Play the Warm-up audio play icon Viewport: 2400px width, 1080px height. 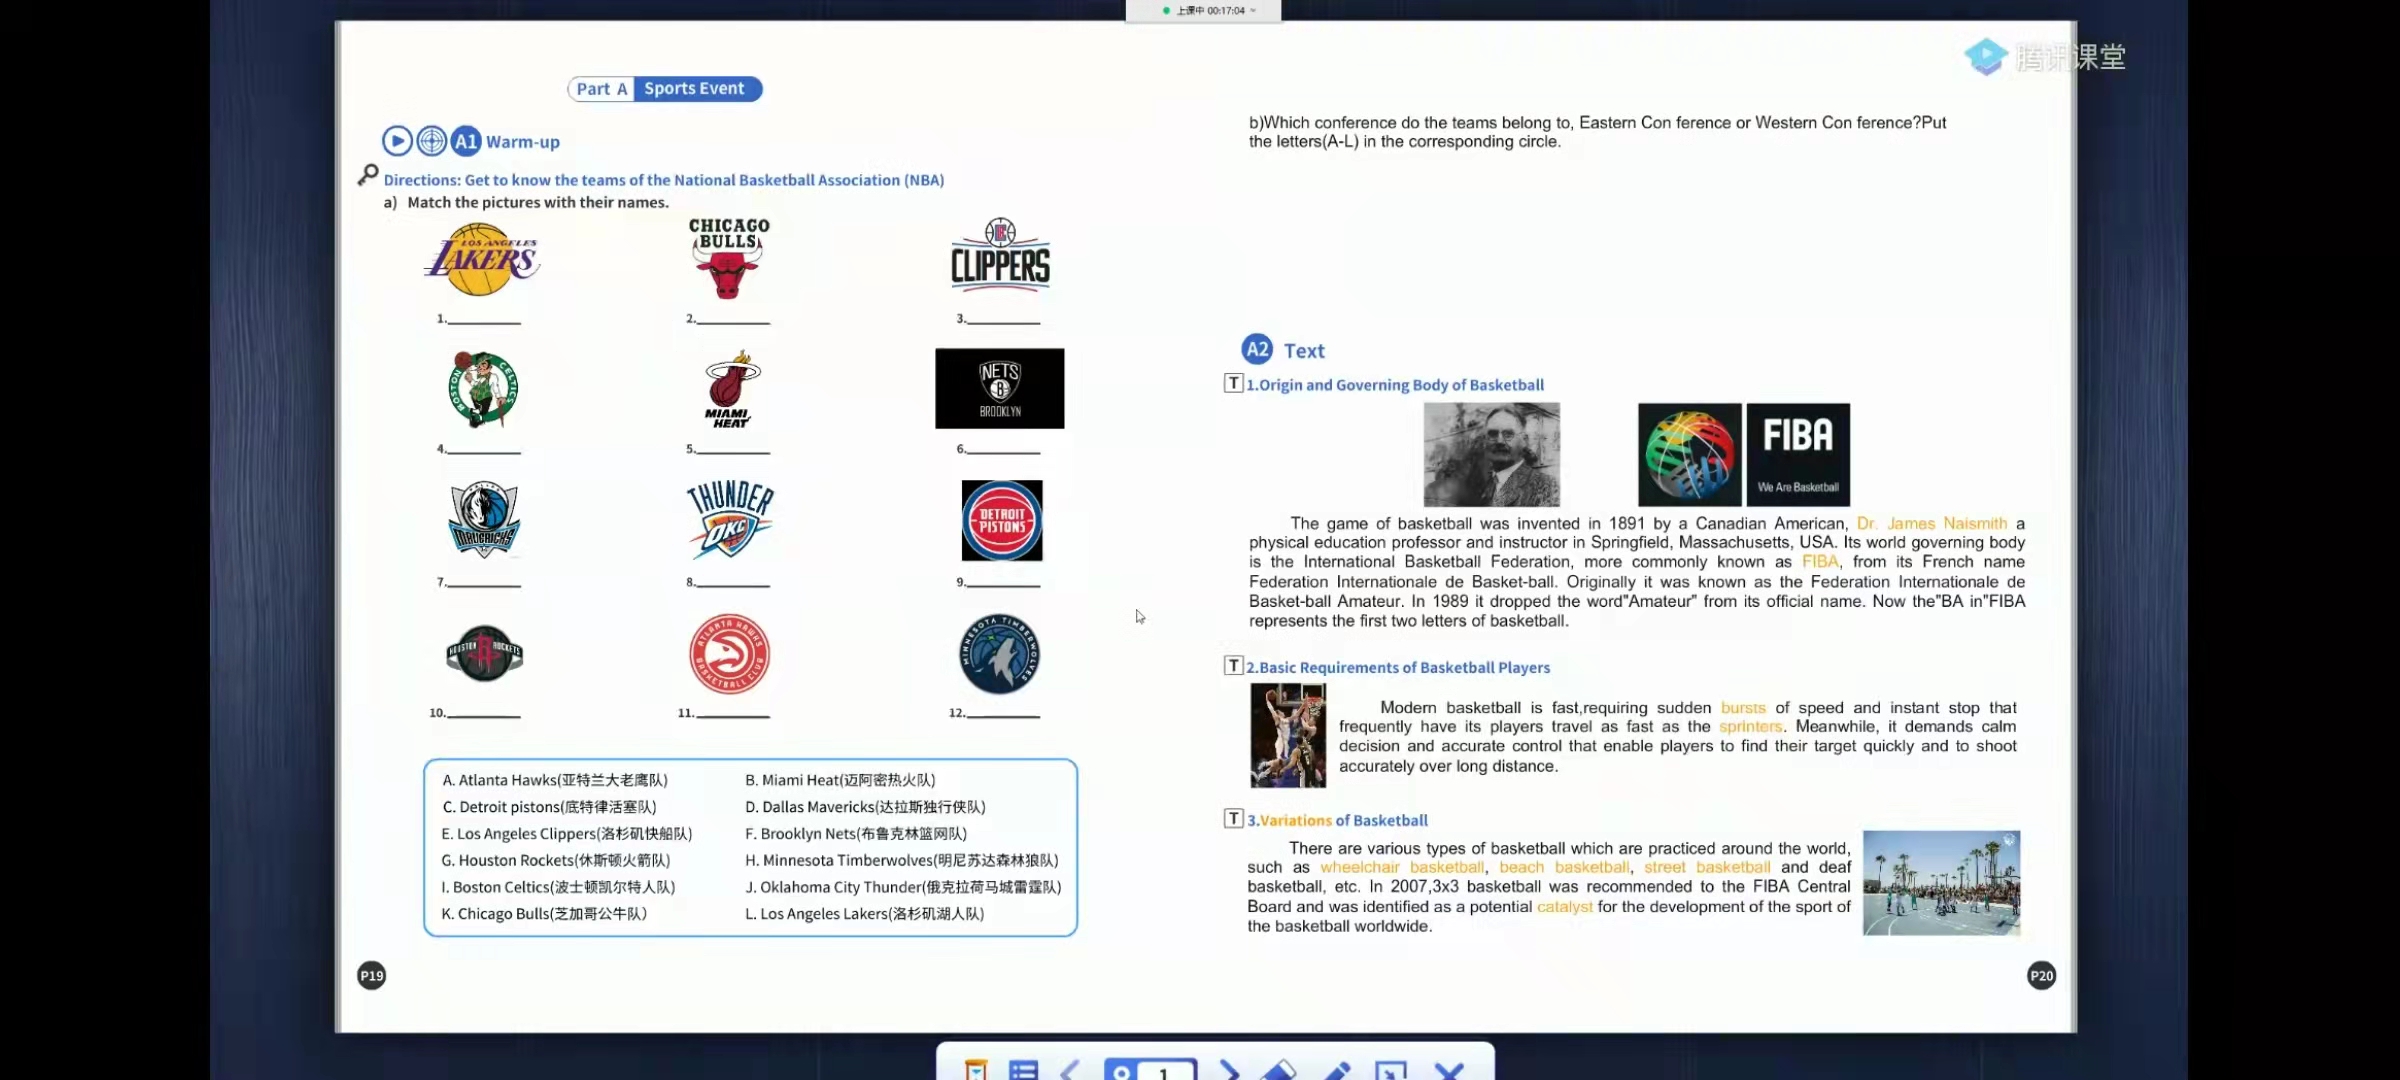coord(397,141)
